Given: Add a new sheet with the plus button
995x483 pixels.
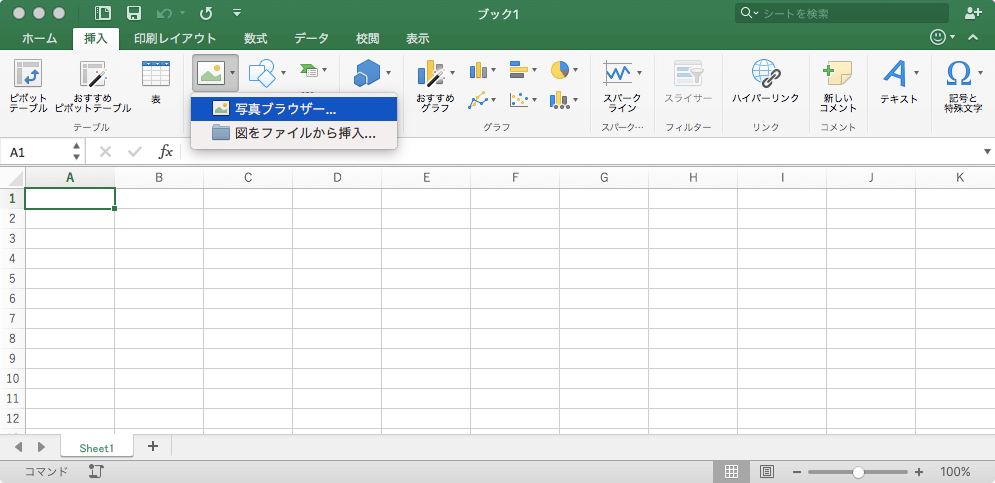Looking at the screenshot, I should pyautogui.click(x=152, y=446).
